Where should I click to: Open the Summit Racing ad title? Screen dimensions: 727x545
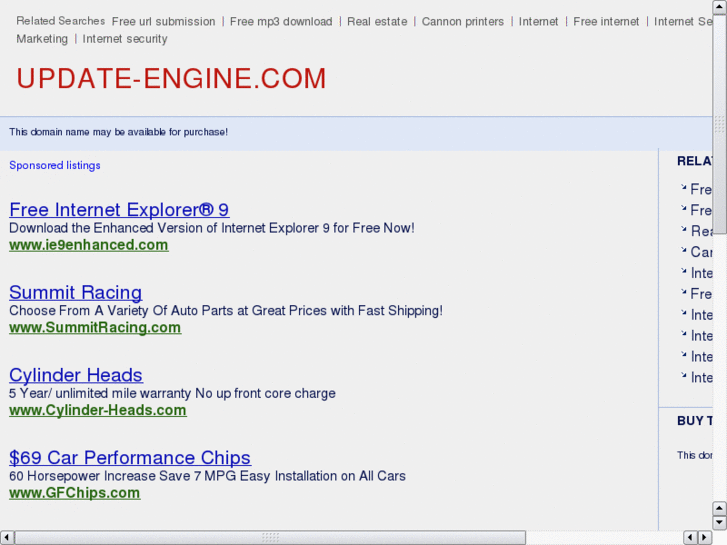tap(76, 292)
